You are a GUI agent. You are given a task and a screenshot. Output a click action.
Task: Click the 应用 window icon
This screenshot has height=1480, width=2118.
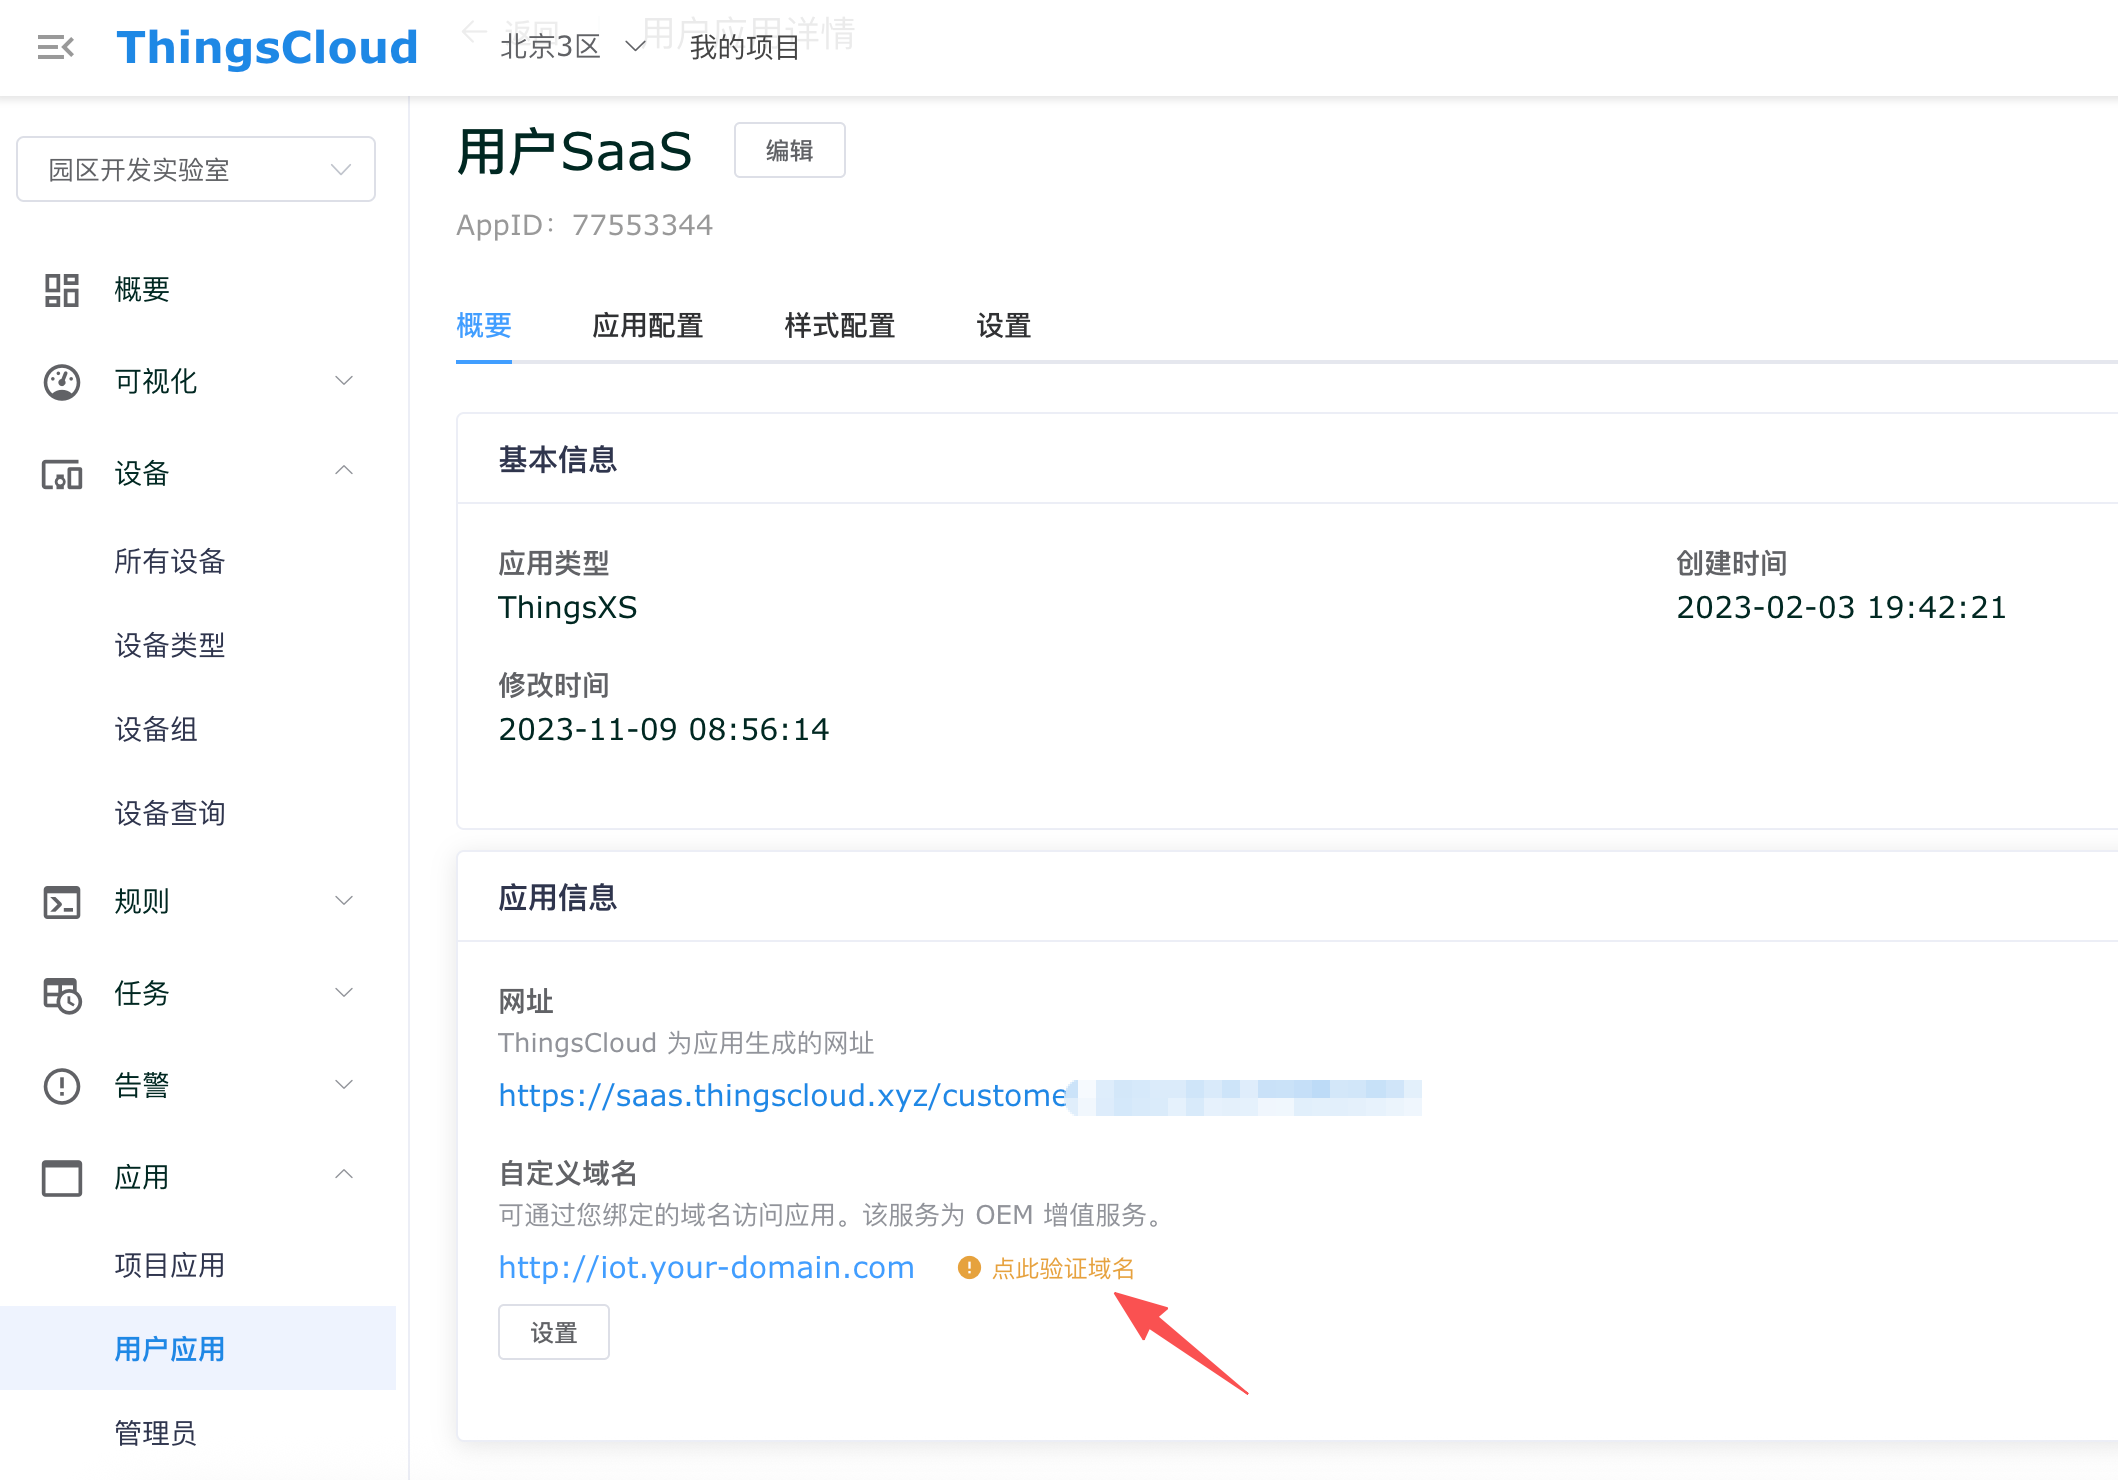pos(61,1178)
